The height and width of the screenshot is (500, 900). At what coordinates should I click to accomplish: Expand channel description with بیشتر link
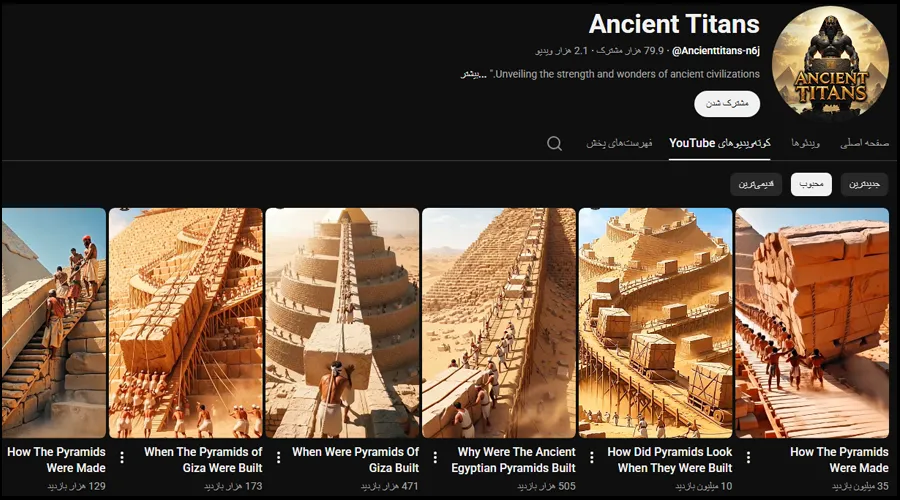(x=474, y=74)
